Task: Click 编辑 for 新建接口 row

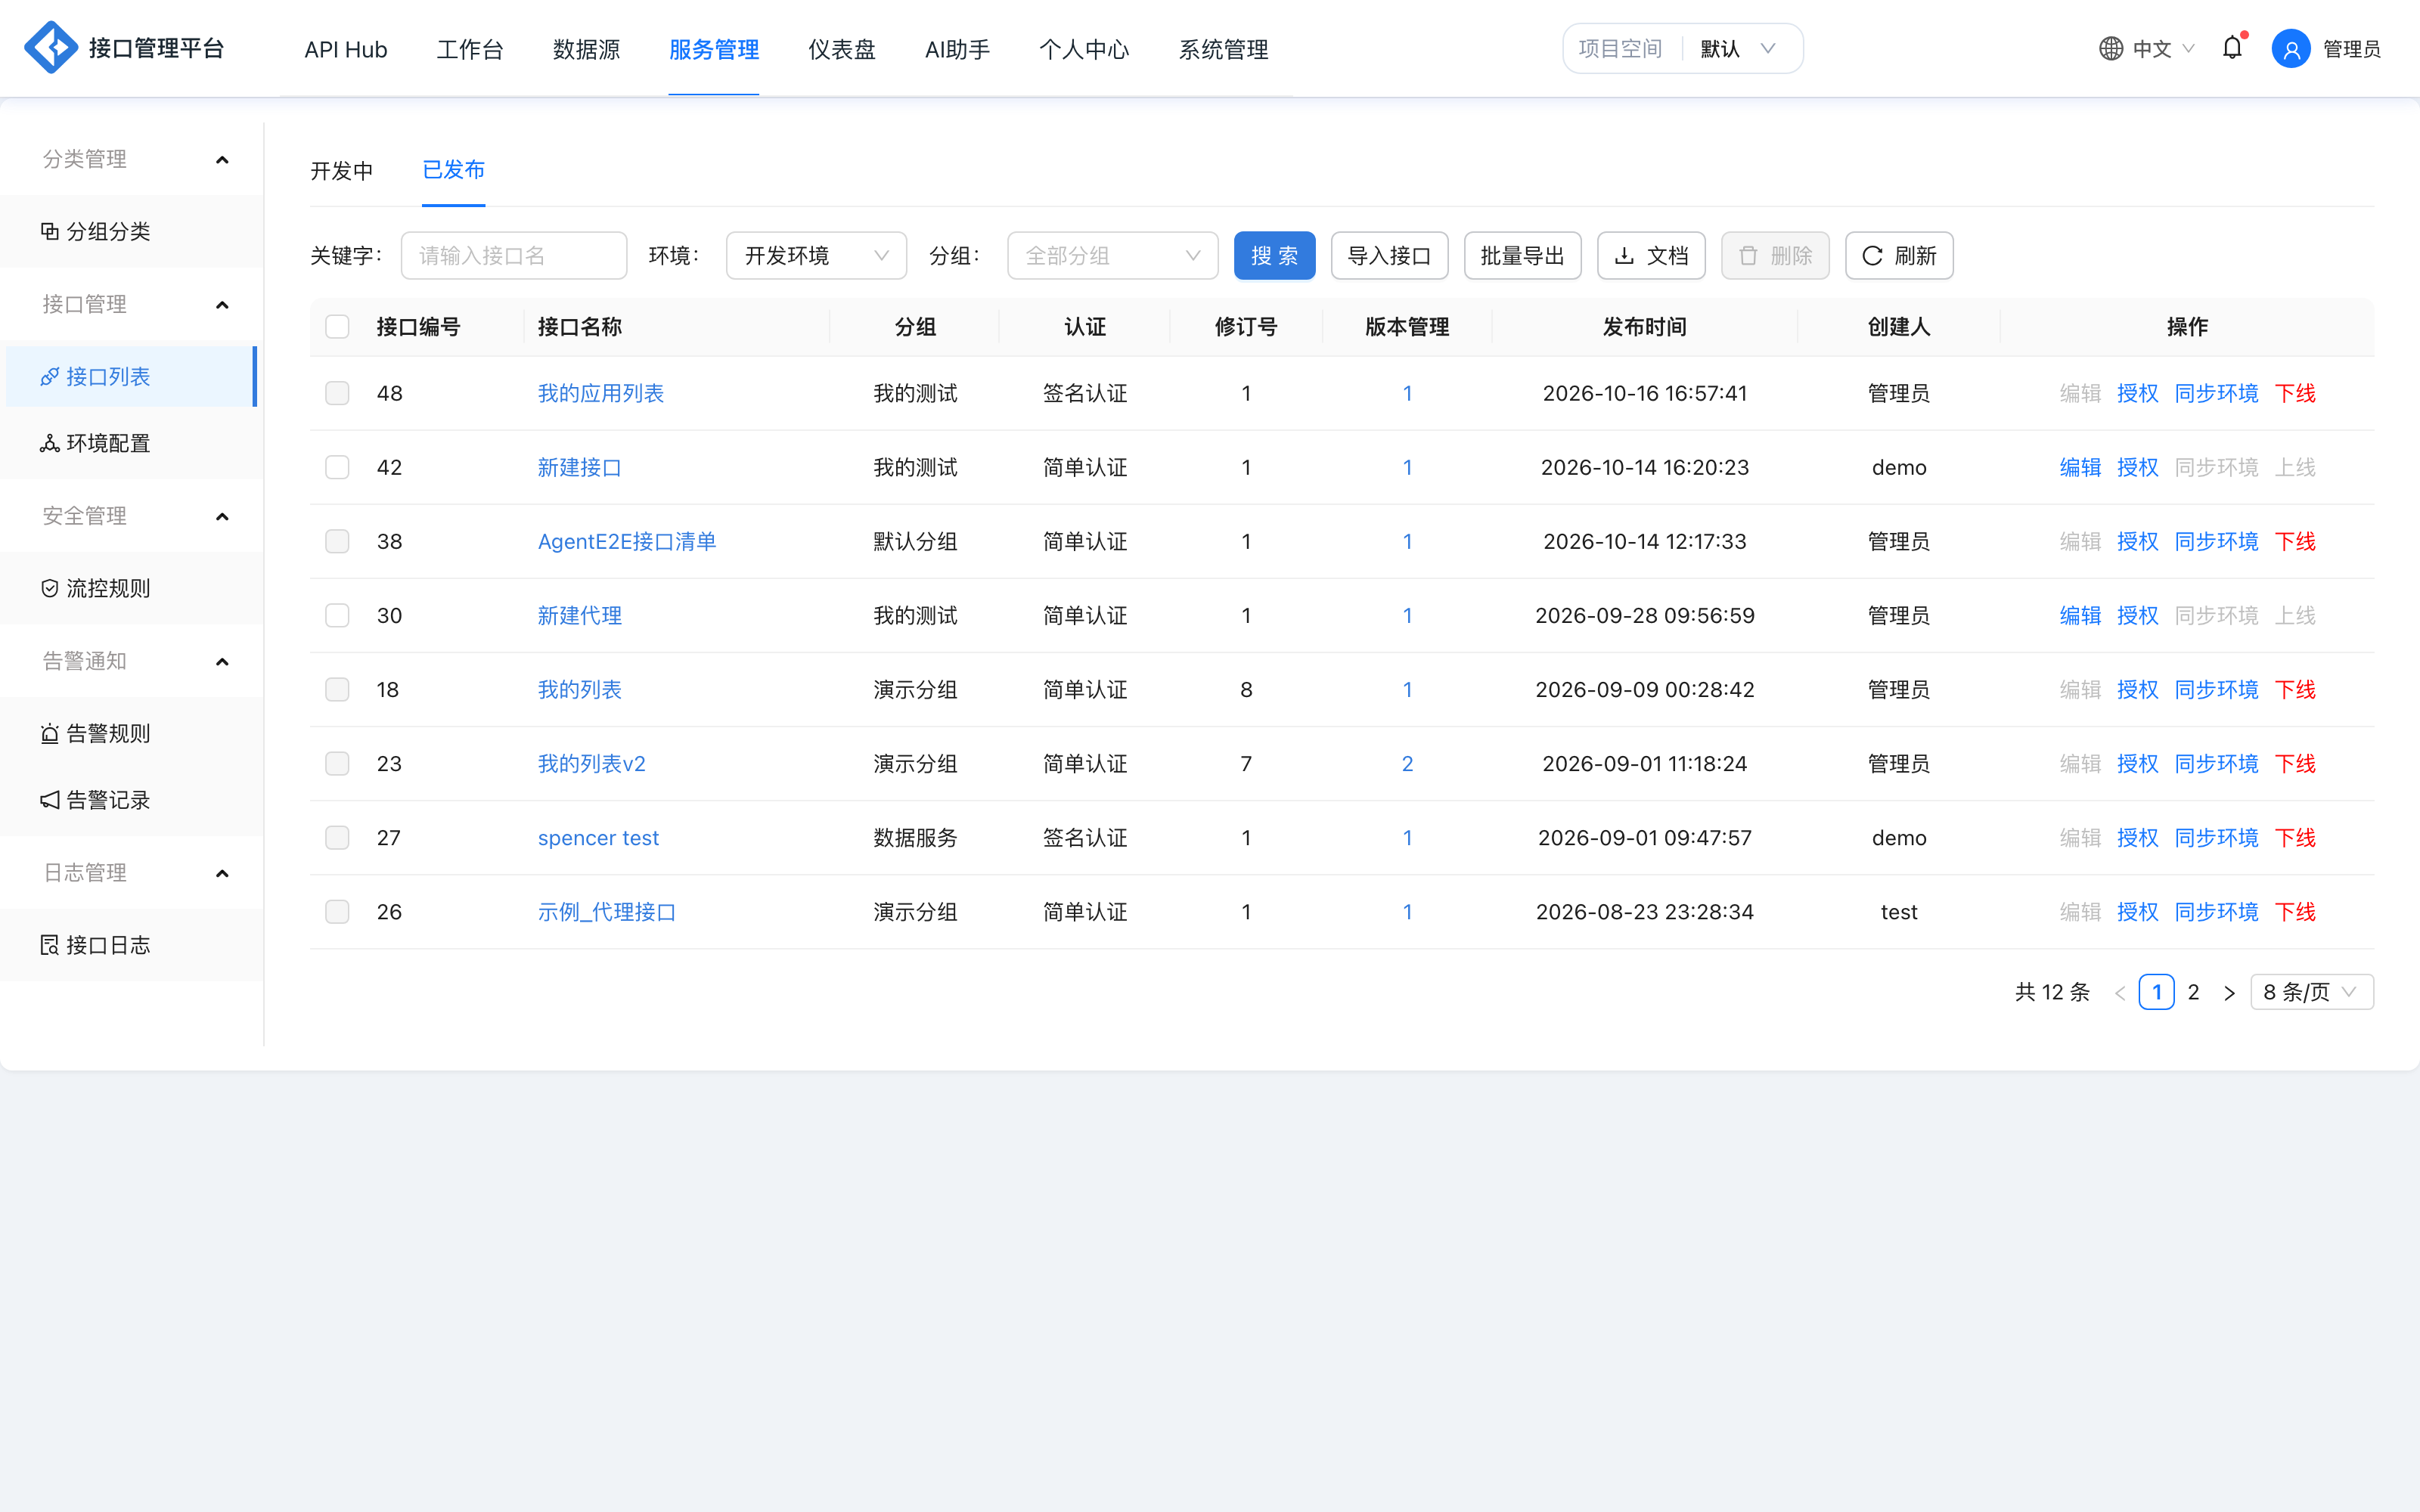Action: point(2080,467)
